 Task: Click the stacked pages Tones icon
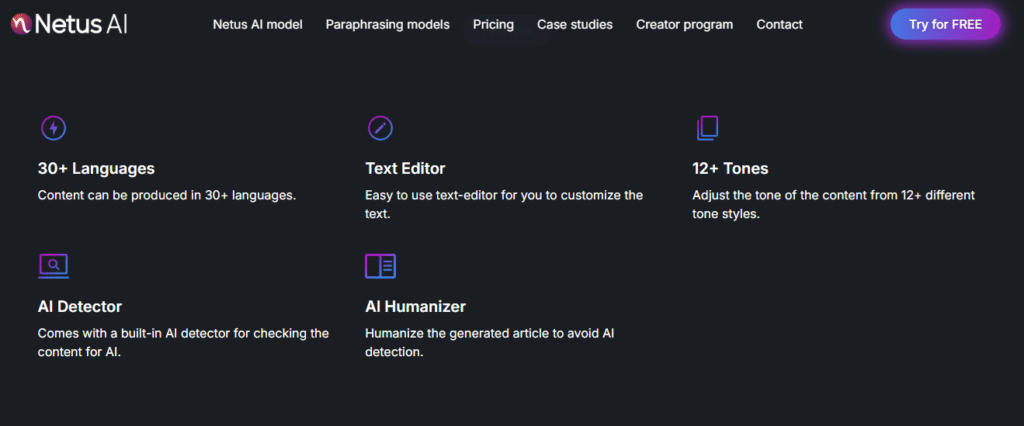[x=707, y=128]
